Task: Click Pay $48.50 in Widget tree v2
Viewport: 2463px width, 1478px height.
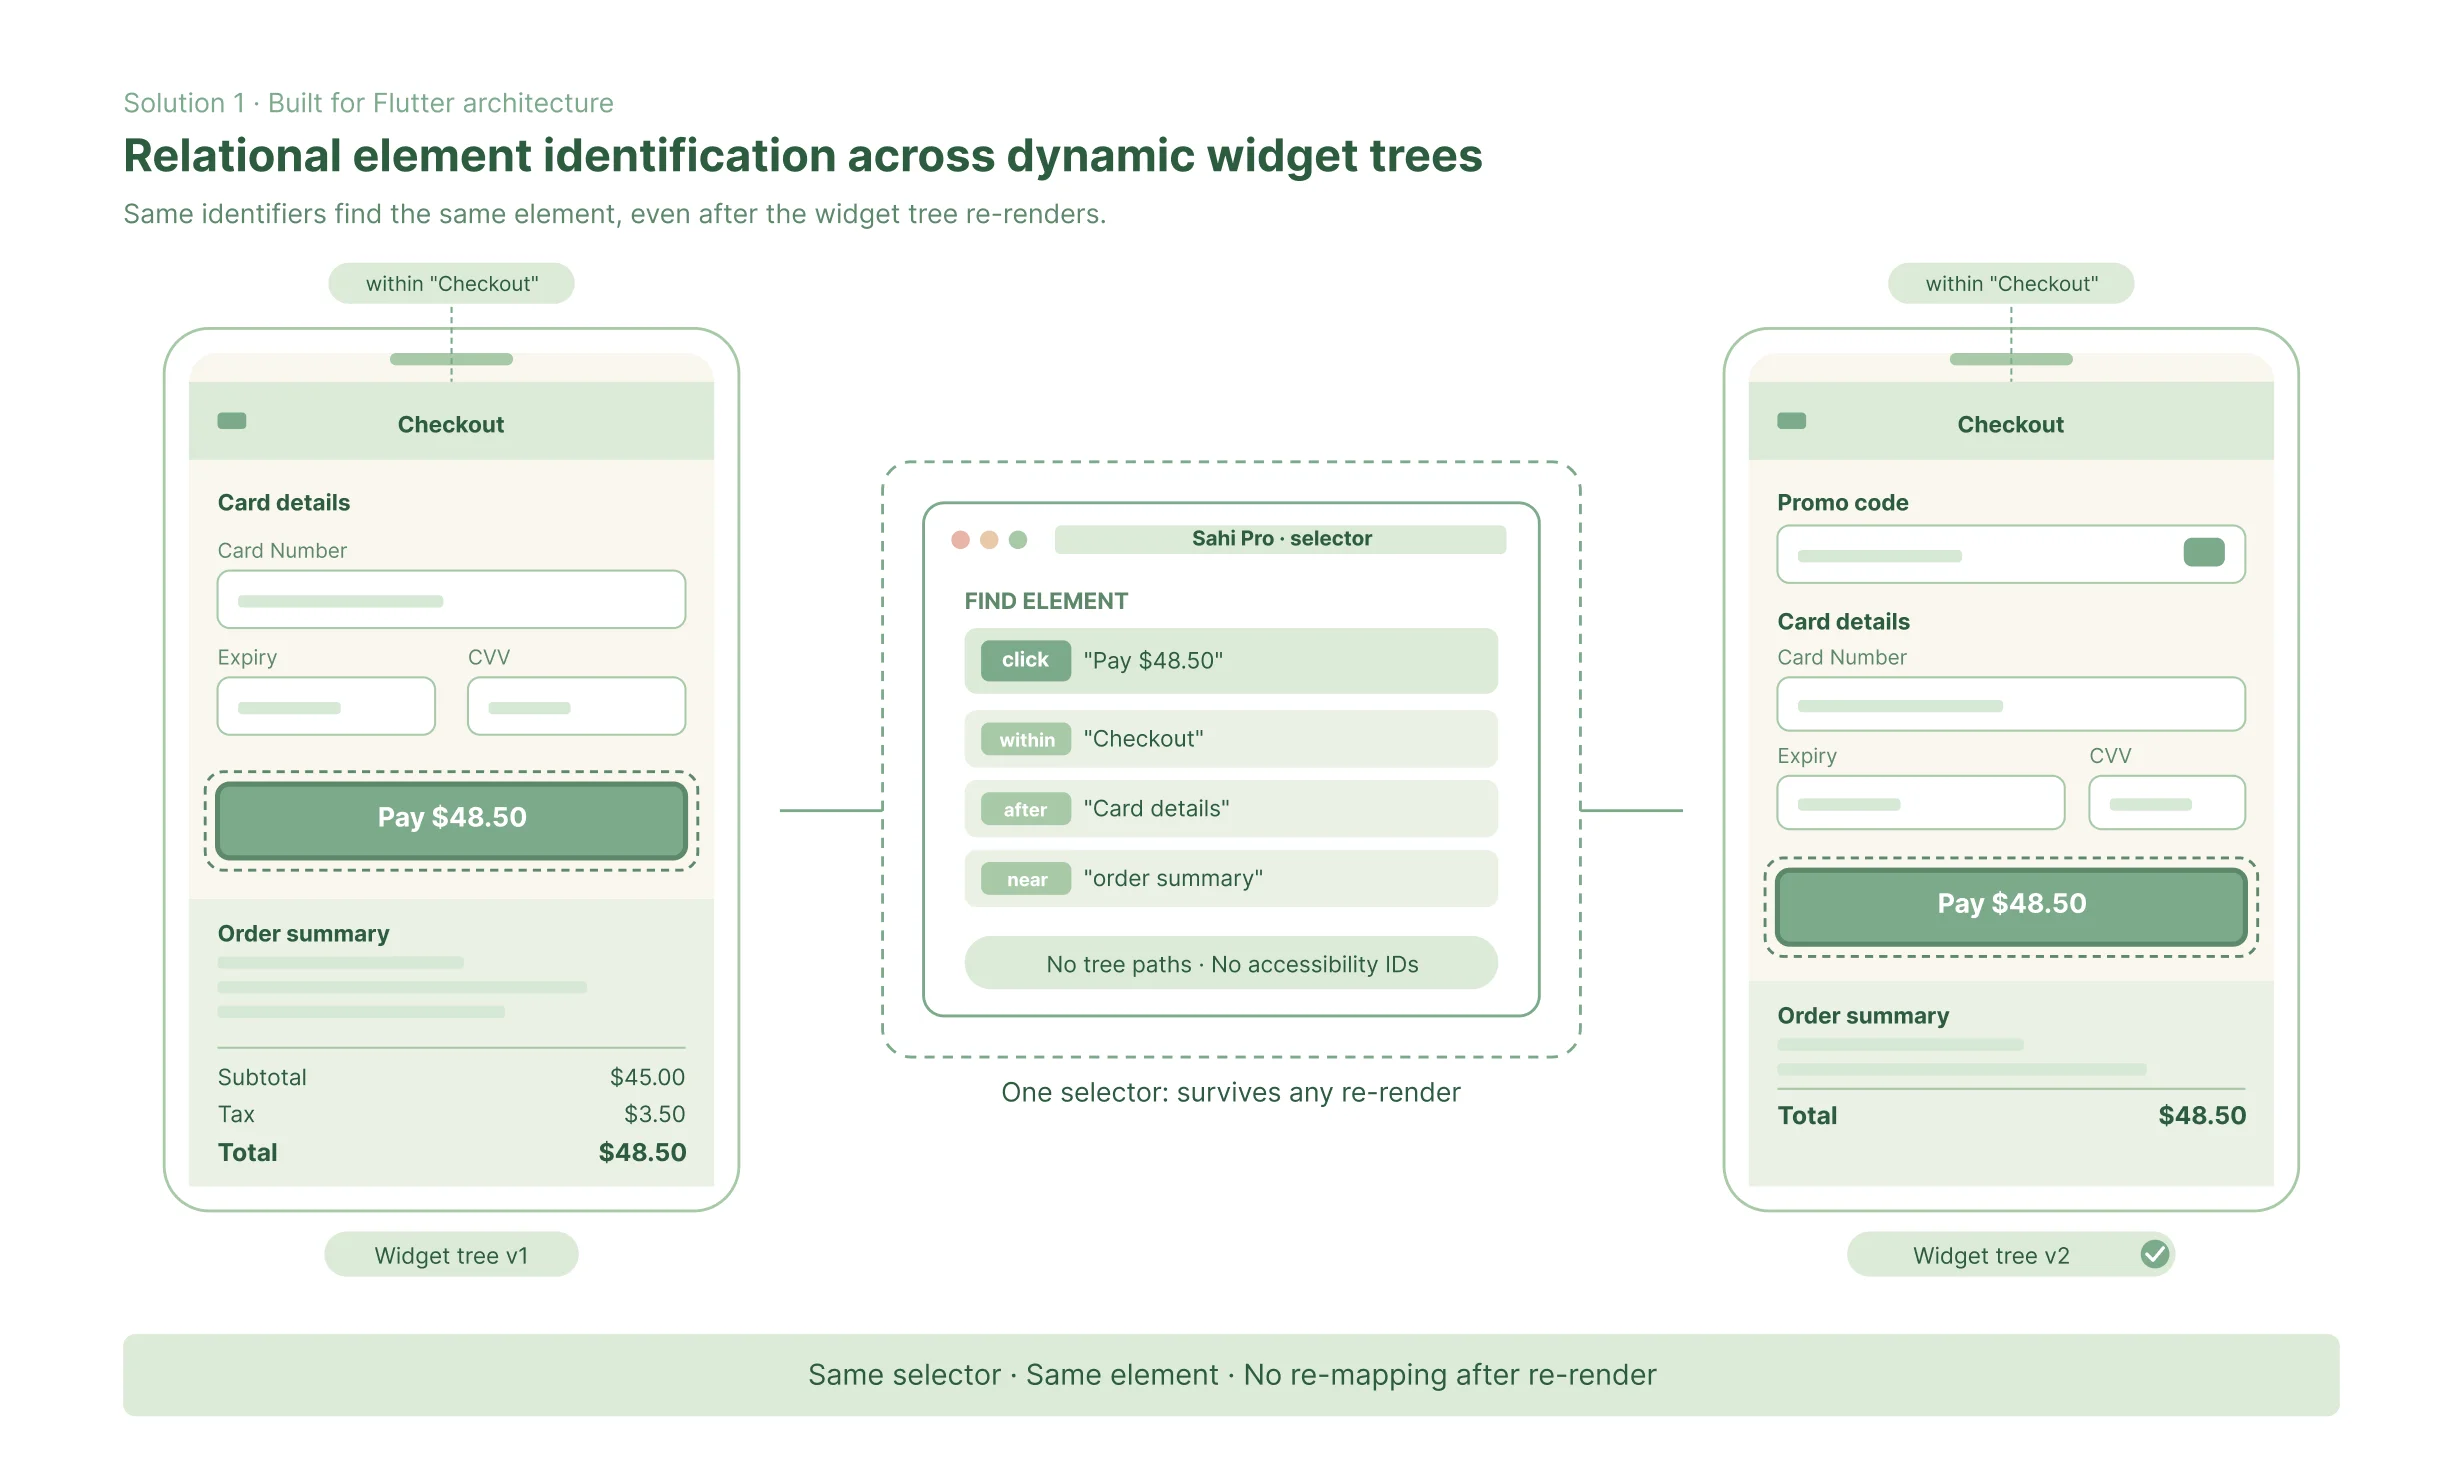Action: tap(2012, 905)
